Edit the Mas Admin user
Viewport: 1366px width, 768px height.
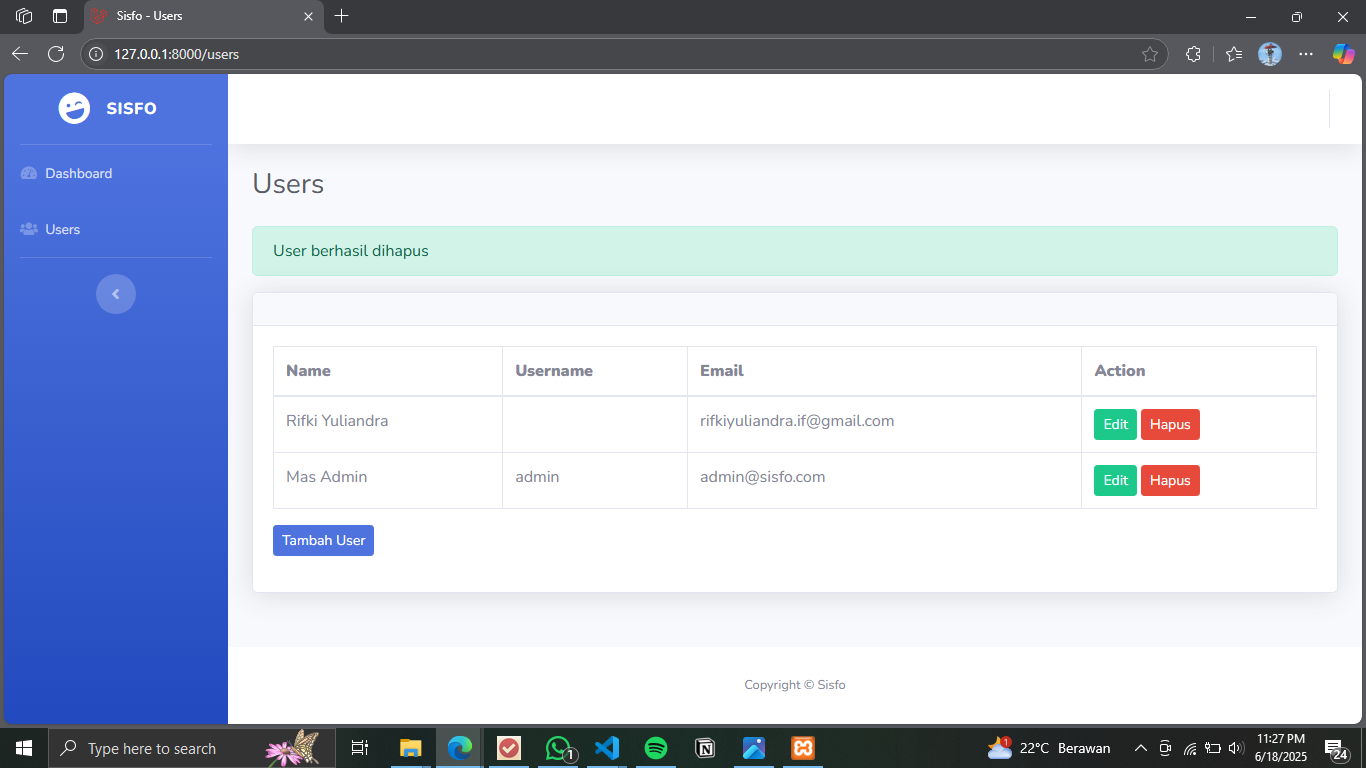1115,480
